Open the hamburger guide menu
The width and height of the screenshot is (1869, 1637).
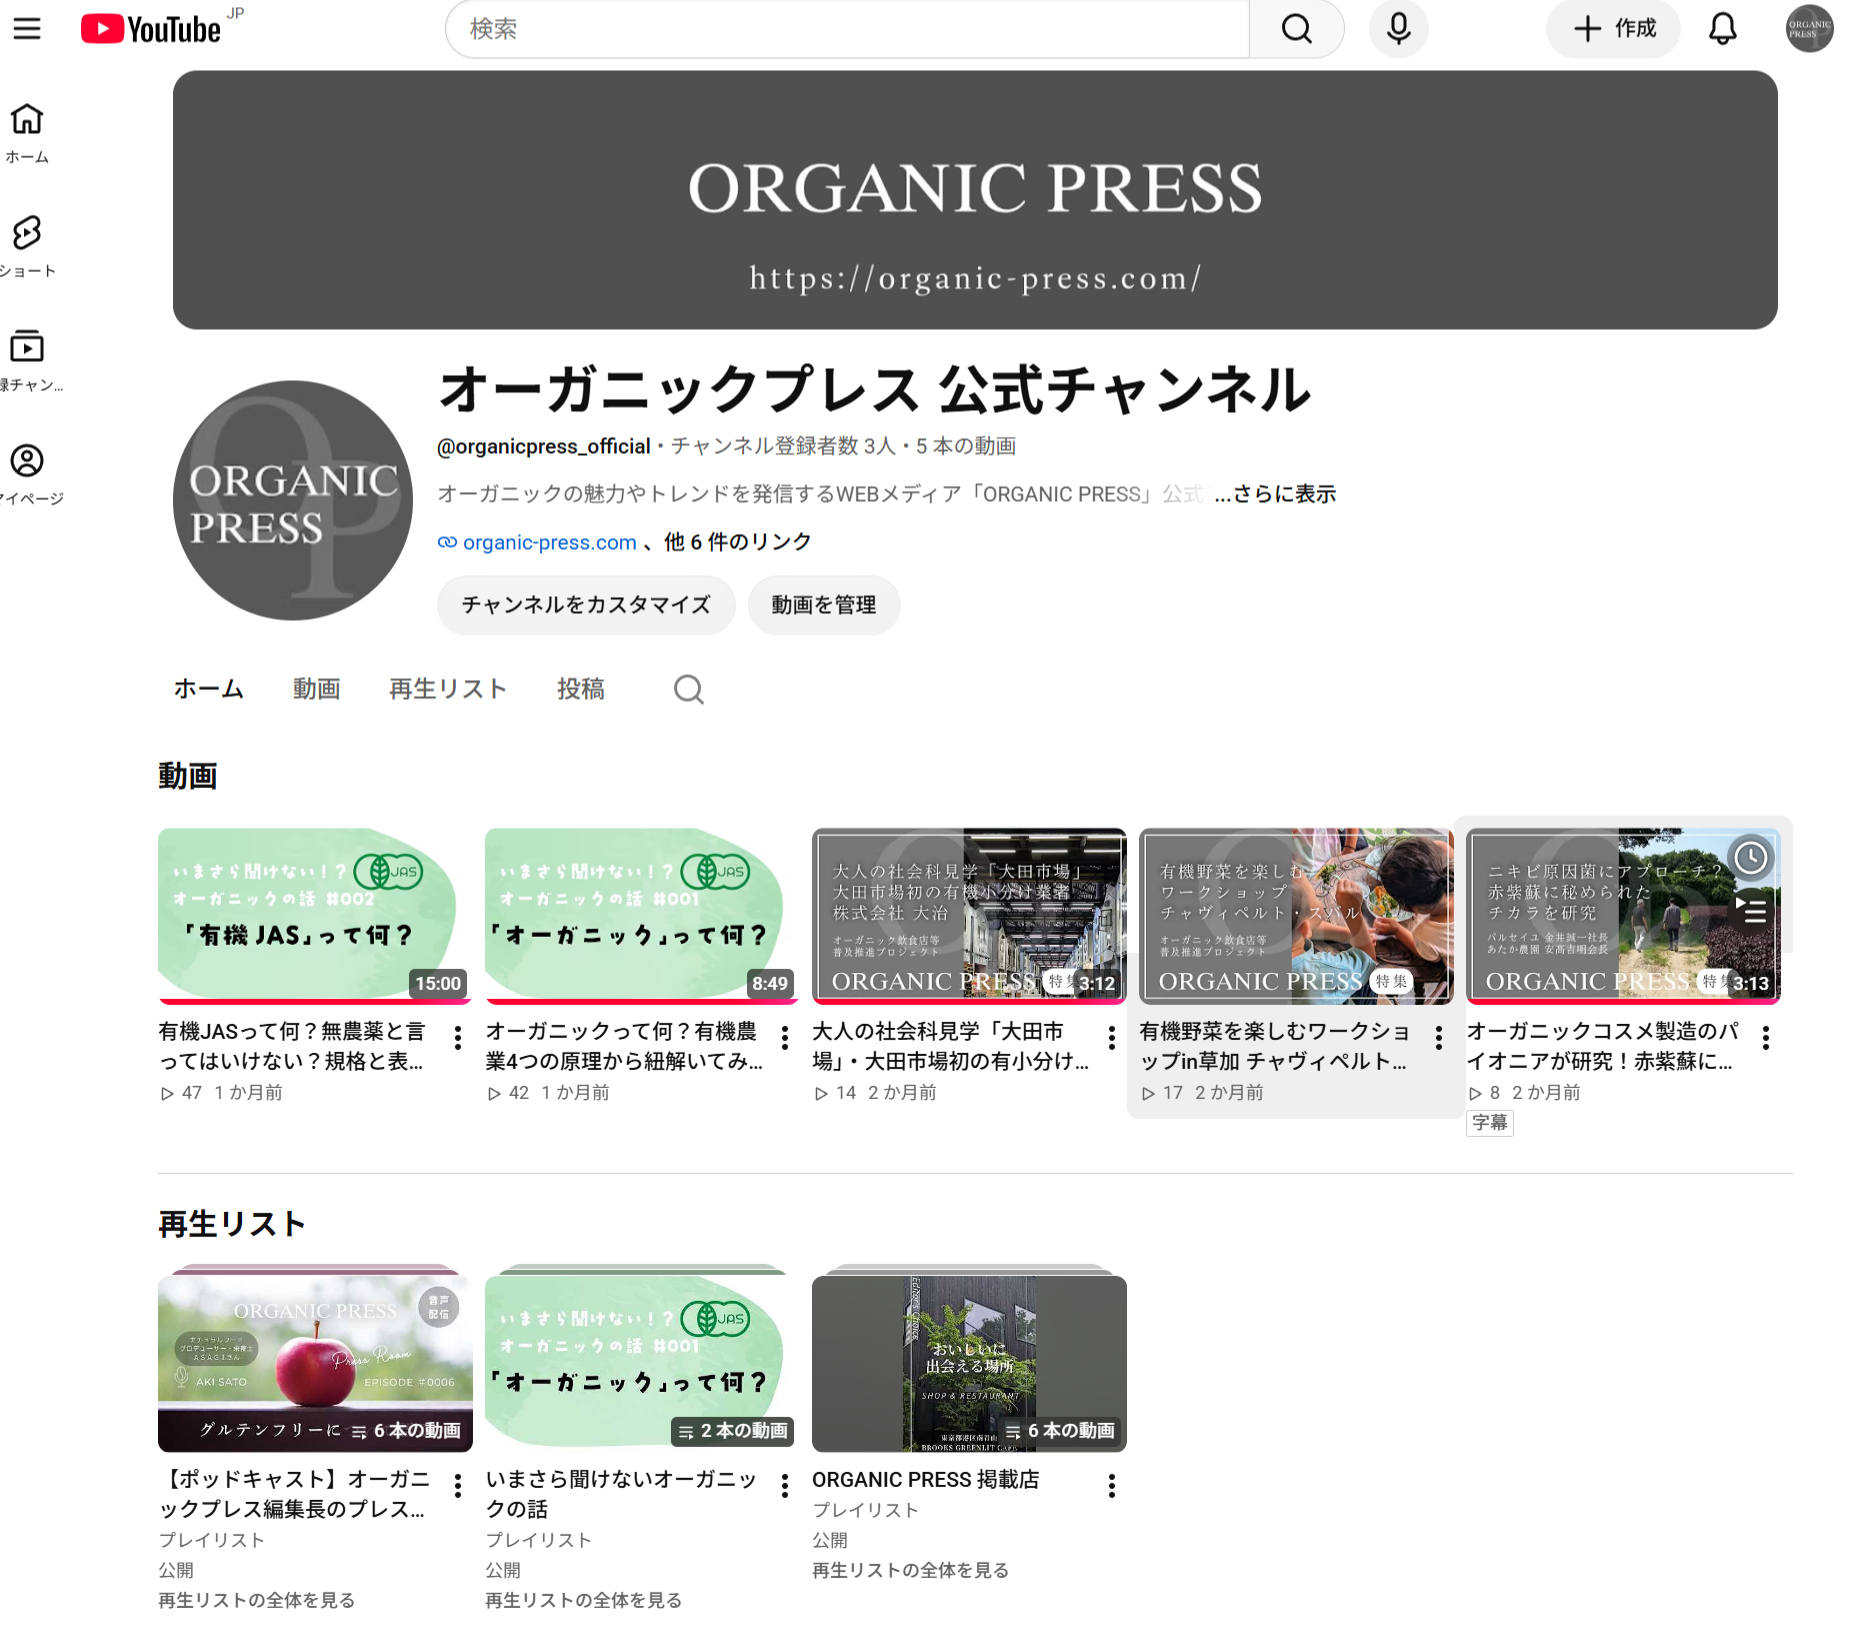pos(27,29)
